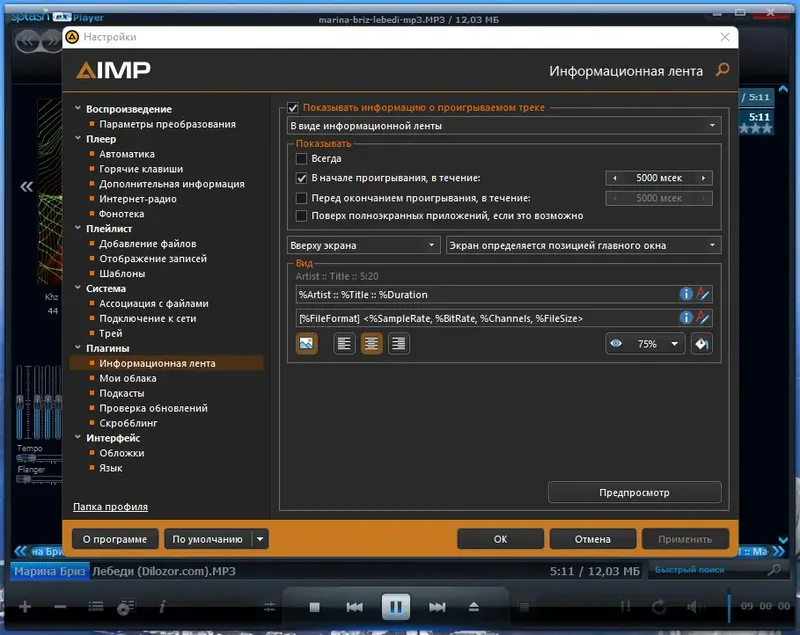Click the Flanger slider in player
800x635 pixels.
(39, 479)
